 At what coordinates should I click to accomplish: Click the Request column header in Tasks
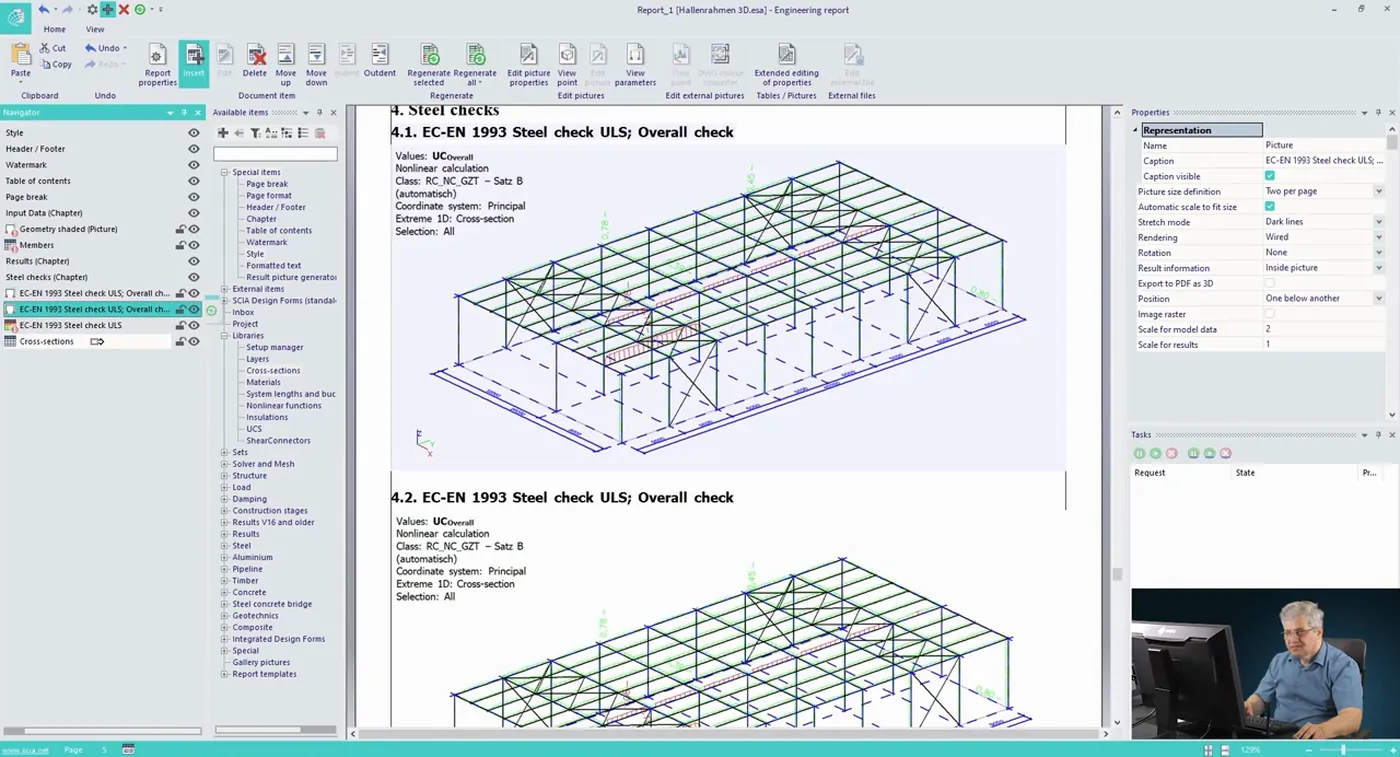coord(1150,472)
